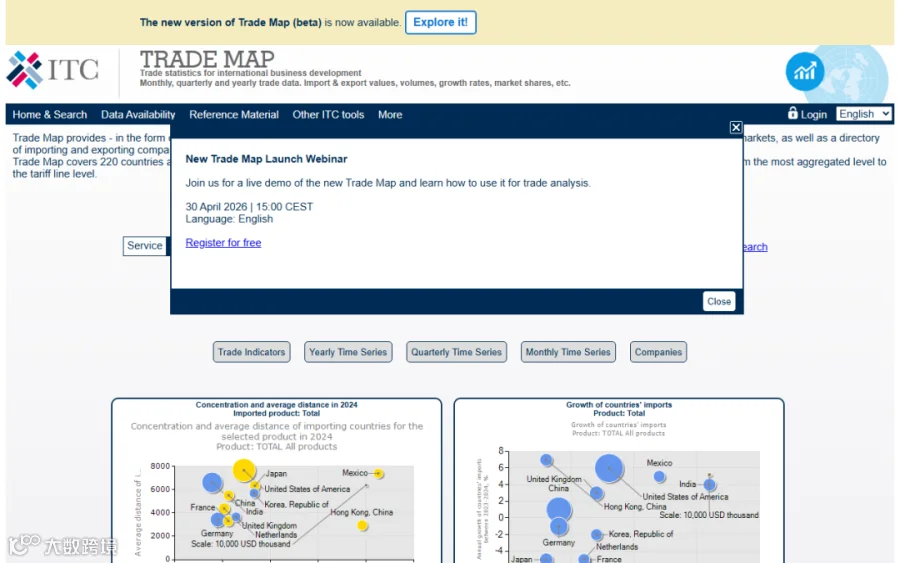The height and width of the screenshot is (563, 900).
Task: Open the More menu
Action: (390, 115)
